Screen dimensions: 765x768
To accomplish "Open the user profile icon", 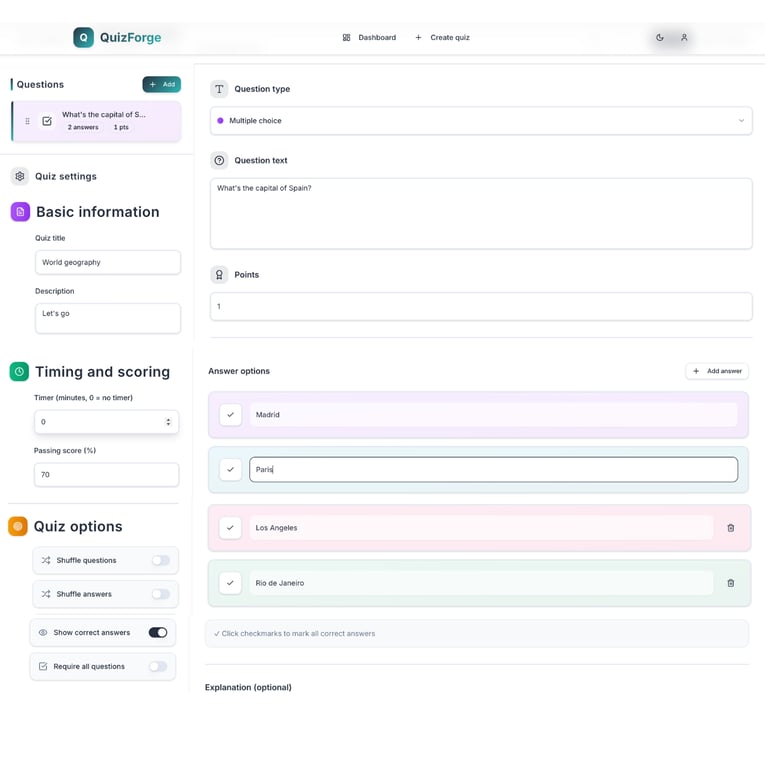I will [x=684, y=38].
